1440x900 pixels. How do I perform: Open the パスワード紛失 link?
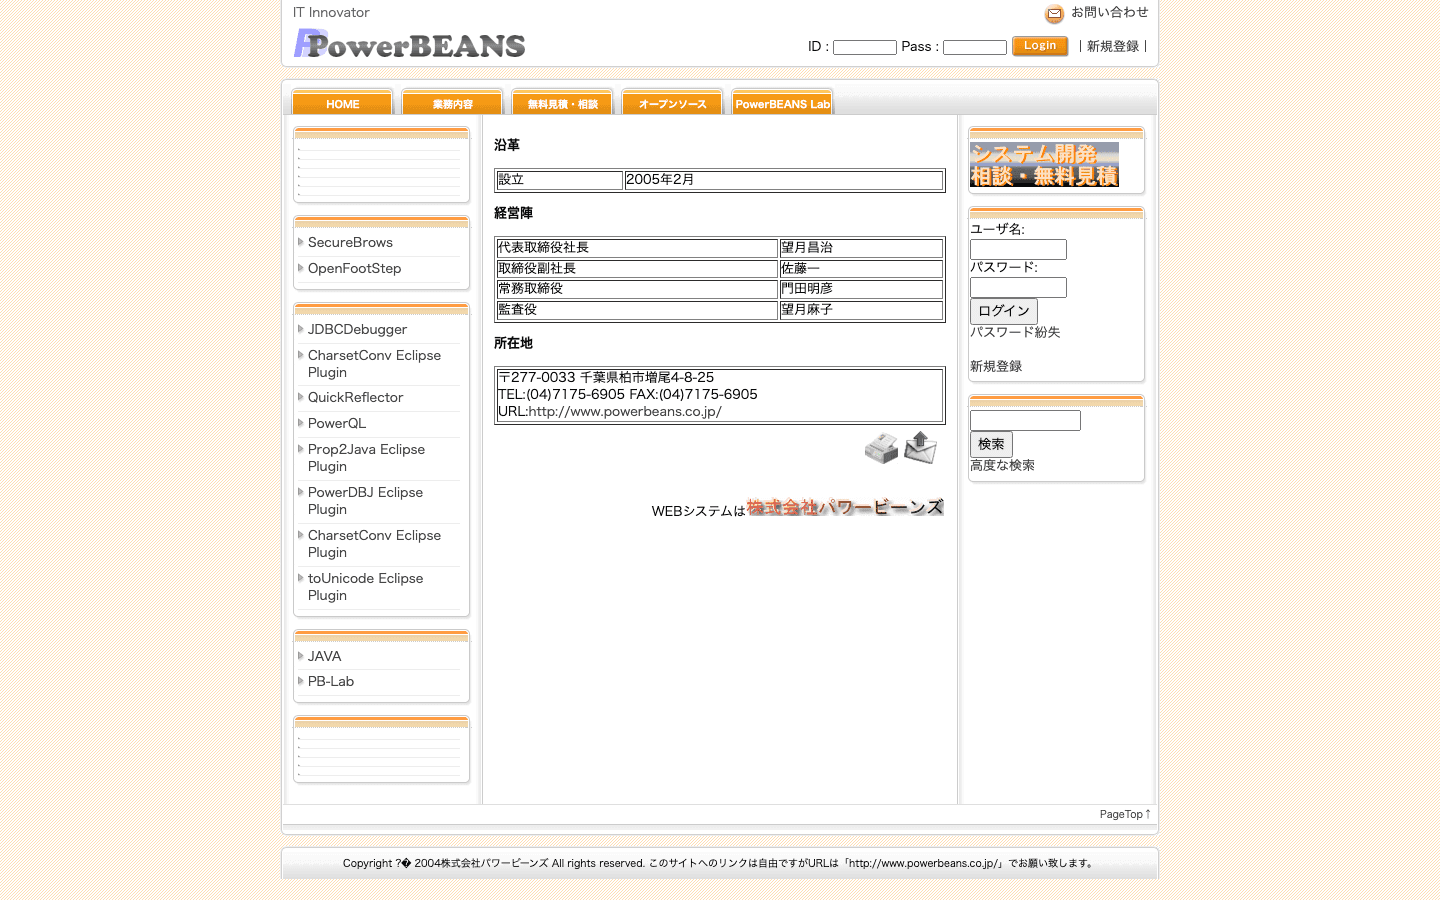click(1015, 332)
